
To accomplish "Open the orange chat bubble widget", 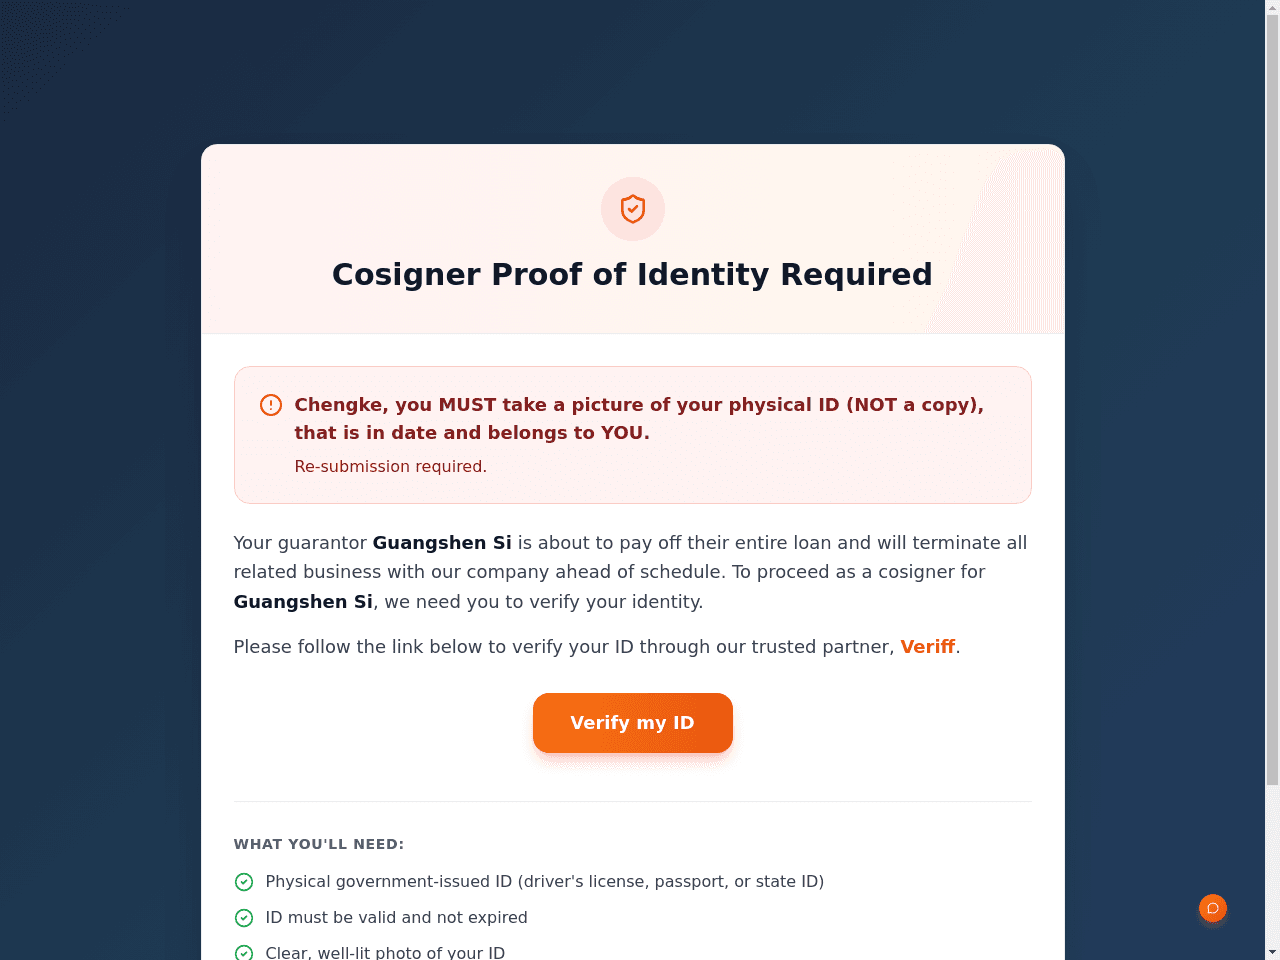I will tap(1213, 908).
